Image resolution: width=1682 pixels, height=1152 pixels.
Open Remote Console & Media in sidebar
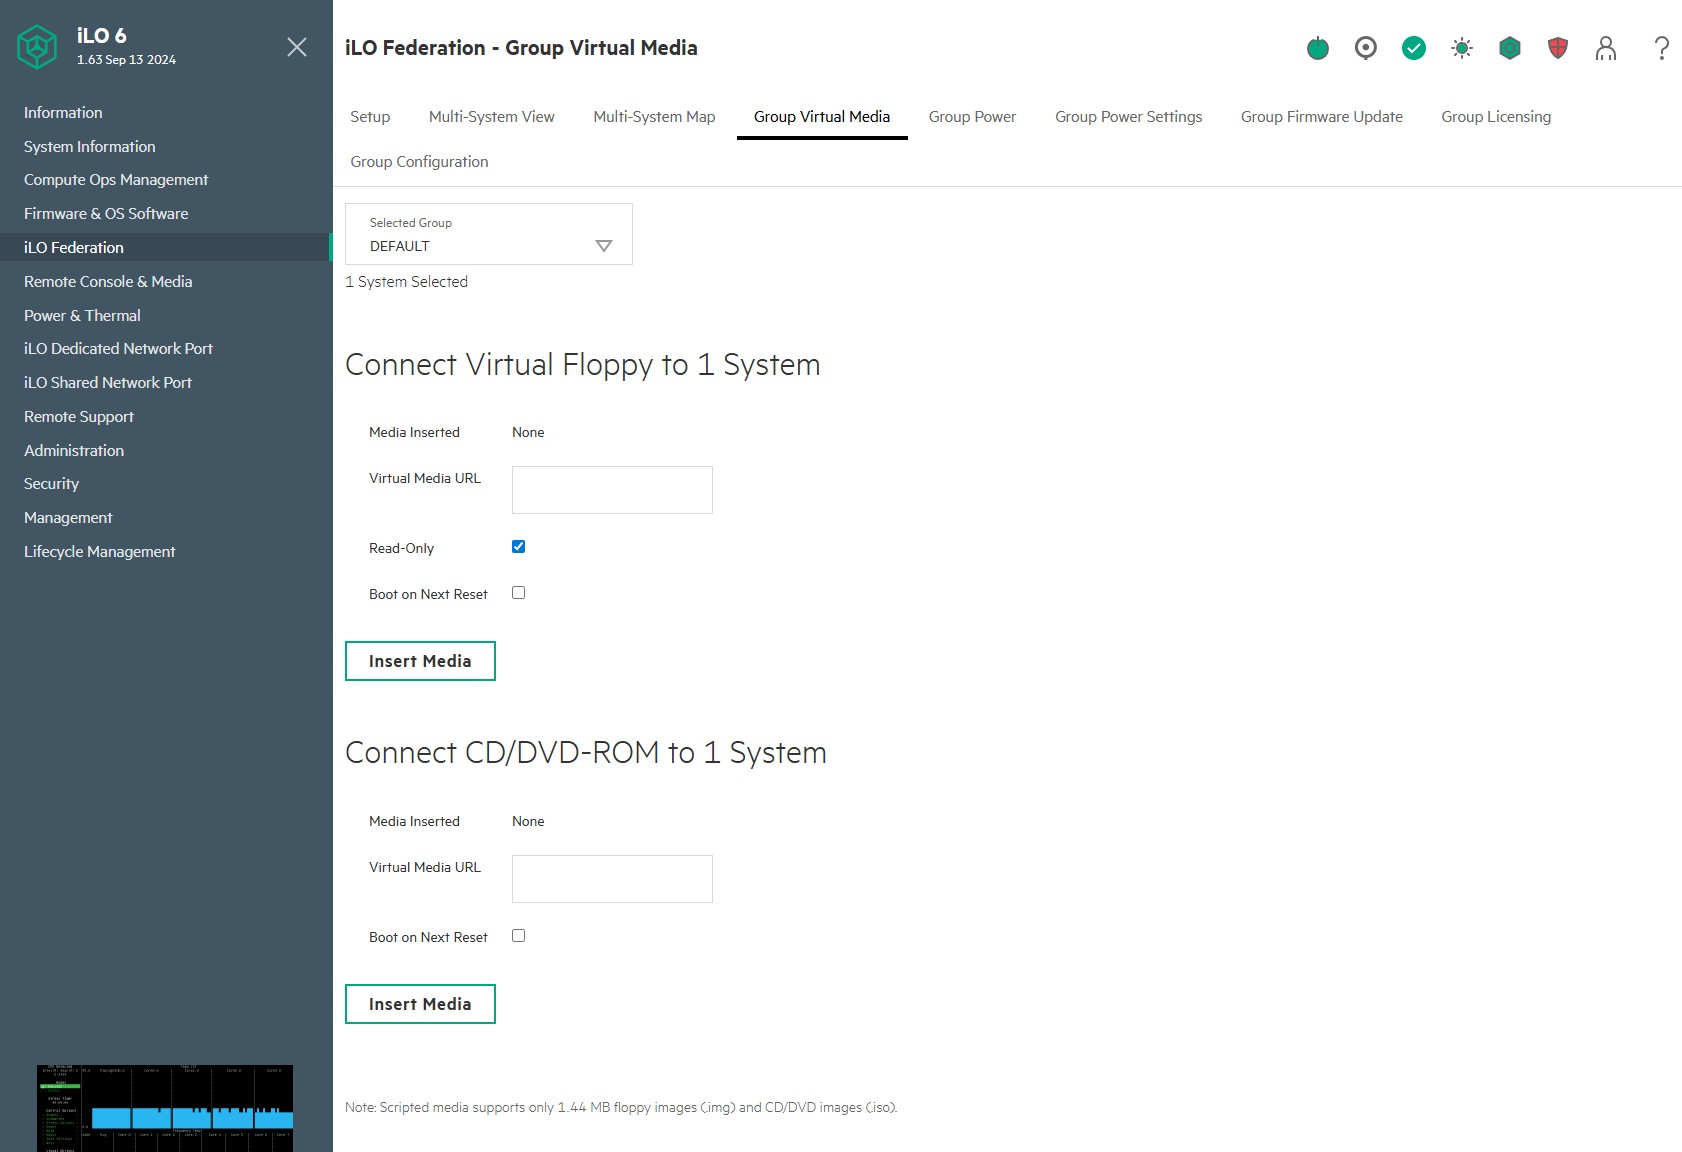click(x=108, y=282)
